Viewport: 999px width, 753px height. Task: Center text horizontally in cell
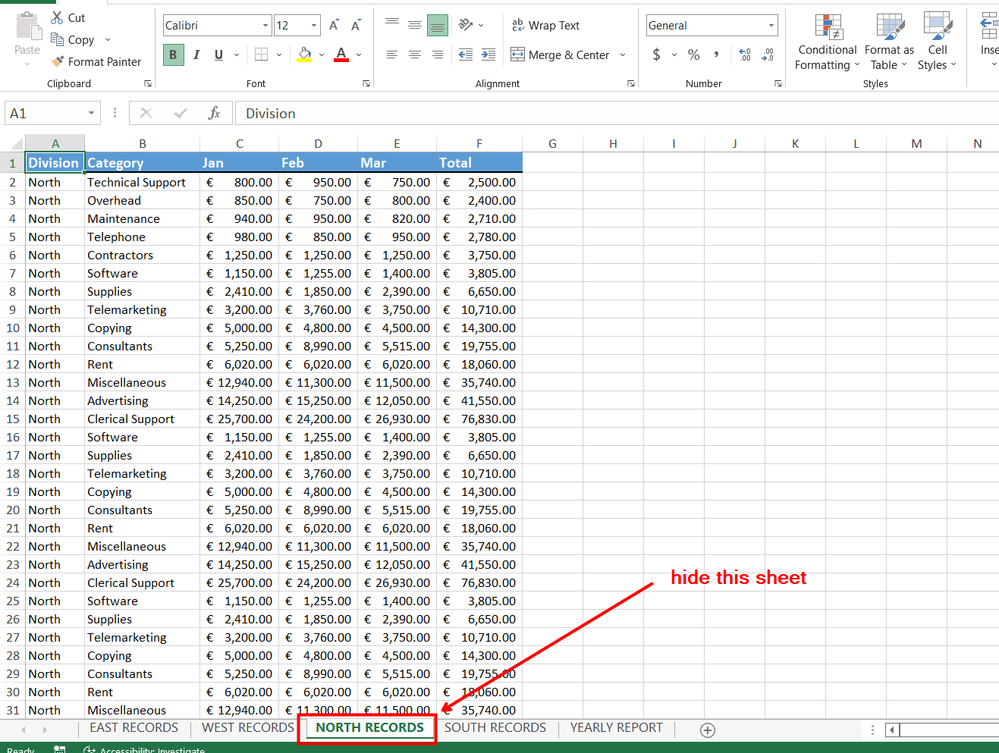tap(415, 55)
